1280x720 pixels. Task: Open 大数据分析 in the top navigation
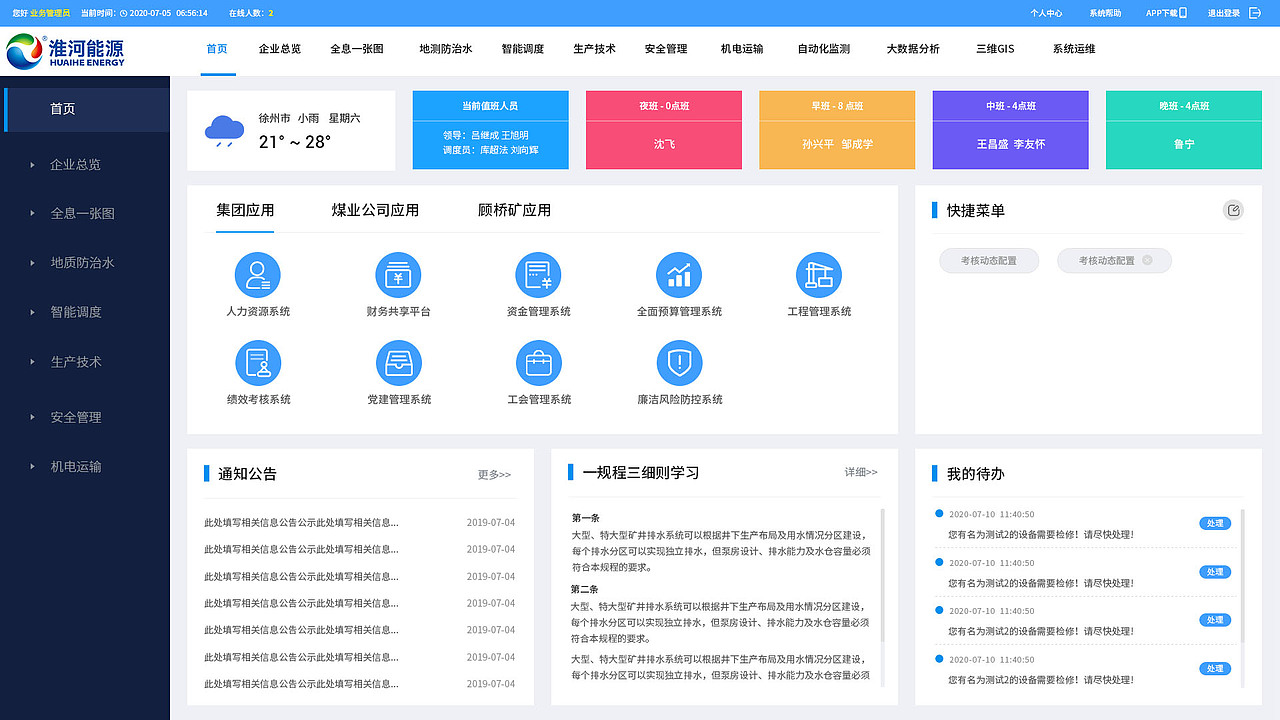click(x=912, y=47)
